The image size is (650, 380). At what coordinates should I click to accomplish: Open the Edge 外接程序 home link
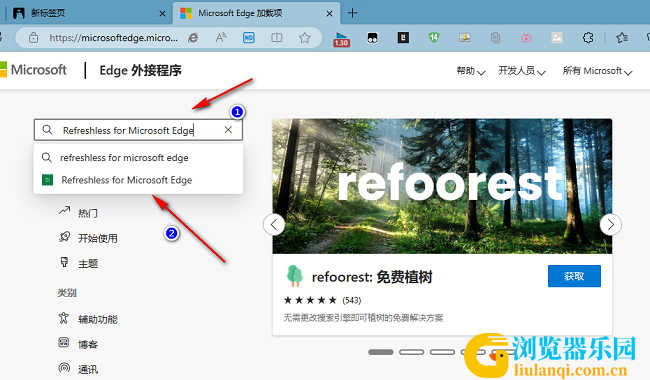tap(140, 70)
